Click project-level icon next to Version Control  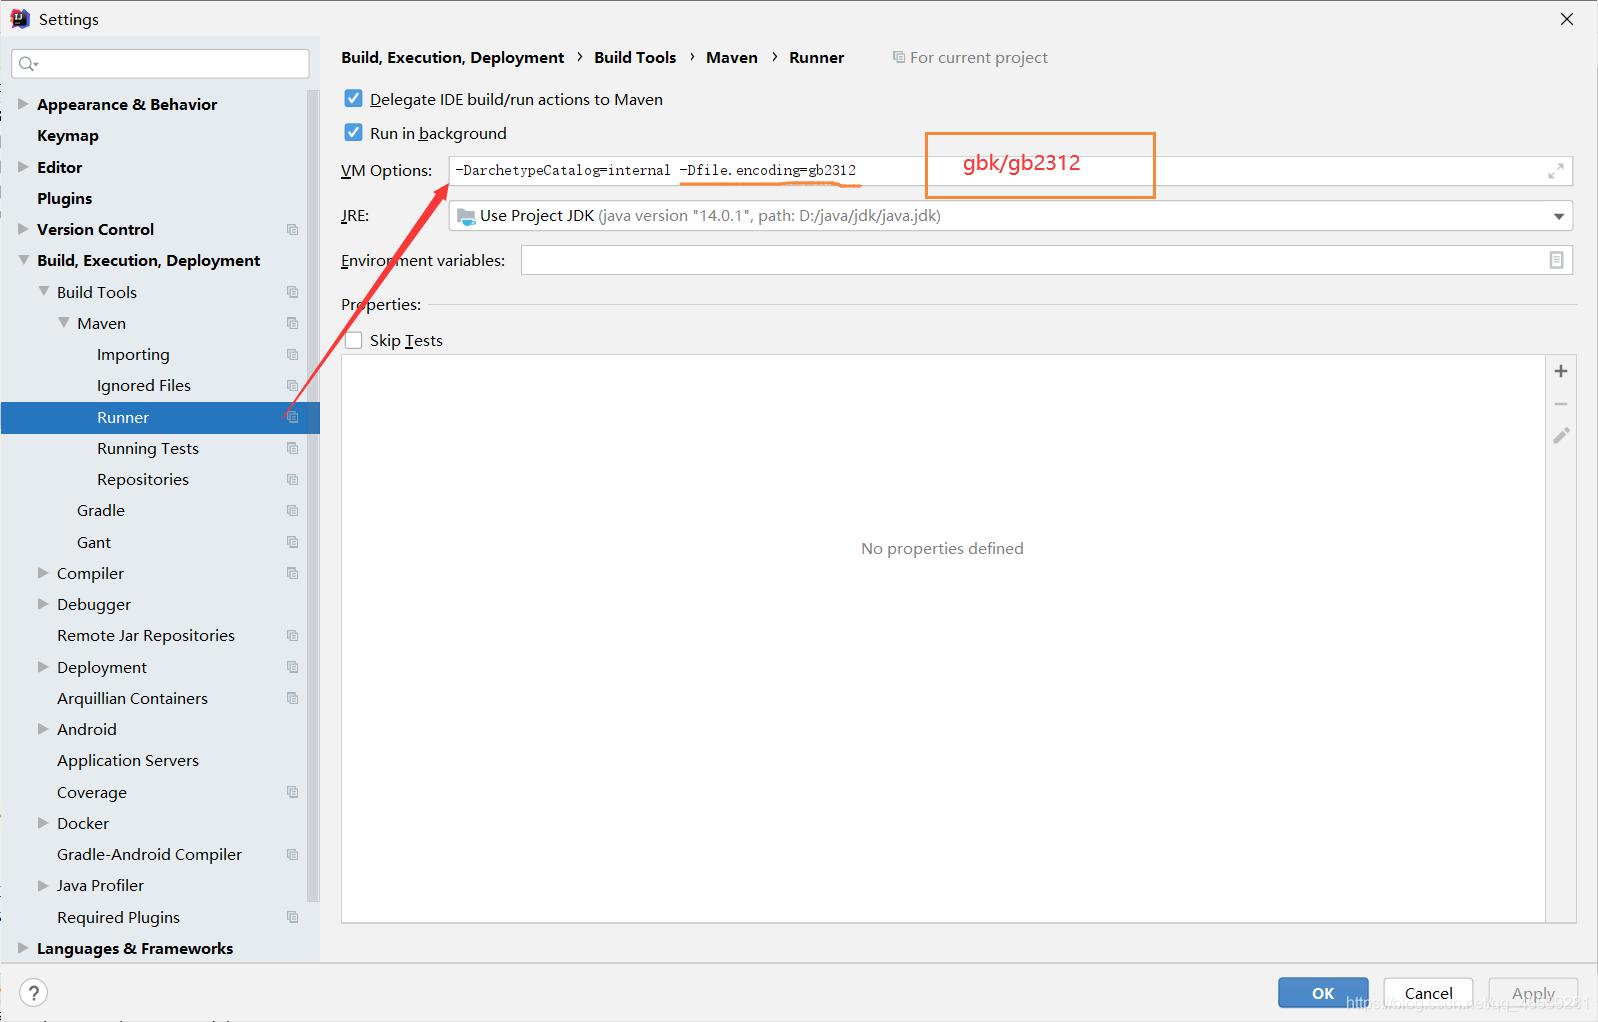click(x=292, y=230)
